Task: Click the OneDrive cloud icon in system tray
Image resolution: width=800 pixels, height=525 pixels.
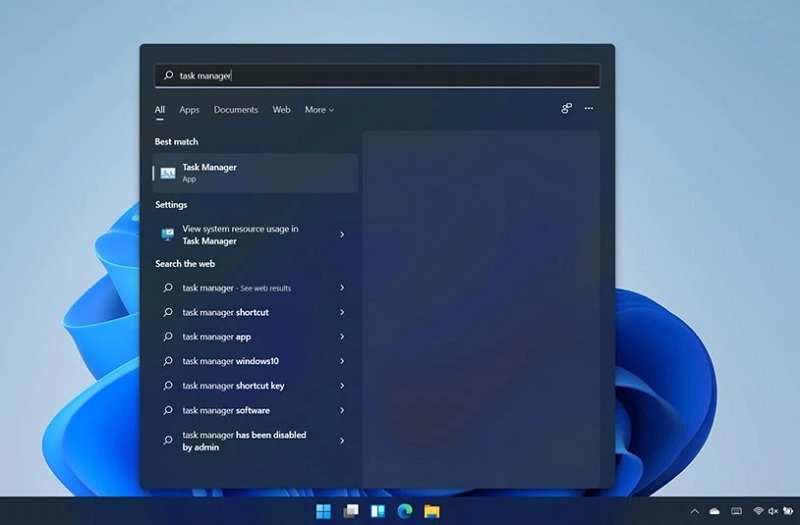Action: tap(714, 511)
